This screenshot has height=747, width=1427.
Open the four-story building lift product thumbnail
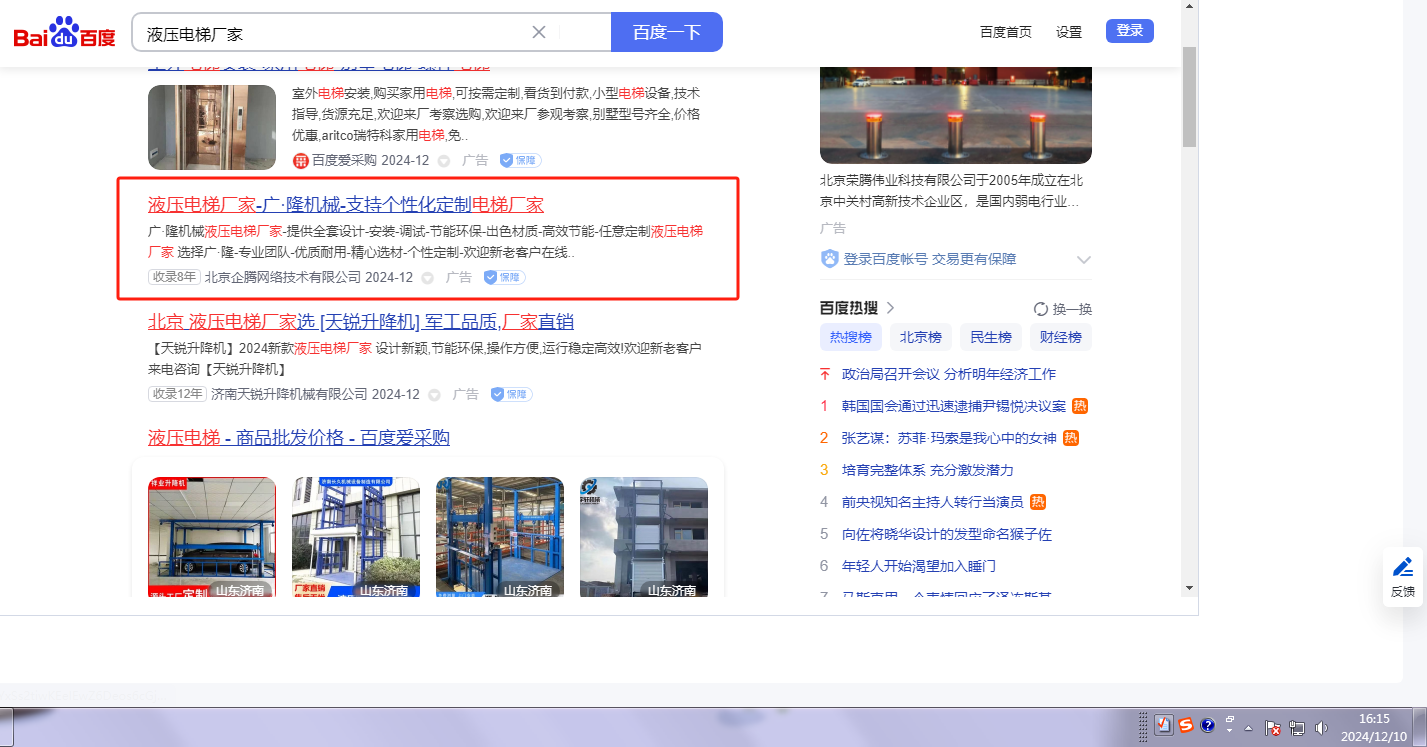click(644, 537)
